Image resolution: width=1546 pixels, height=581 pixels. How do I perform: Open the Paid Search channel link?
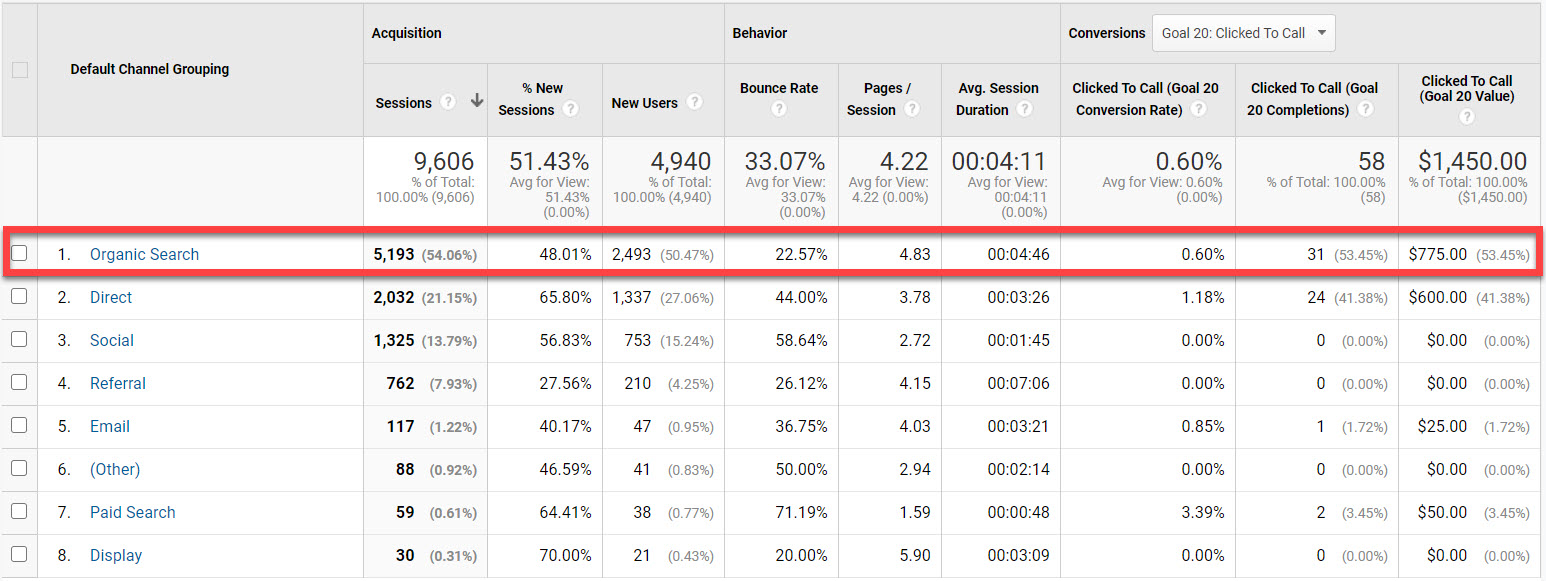132,512
